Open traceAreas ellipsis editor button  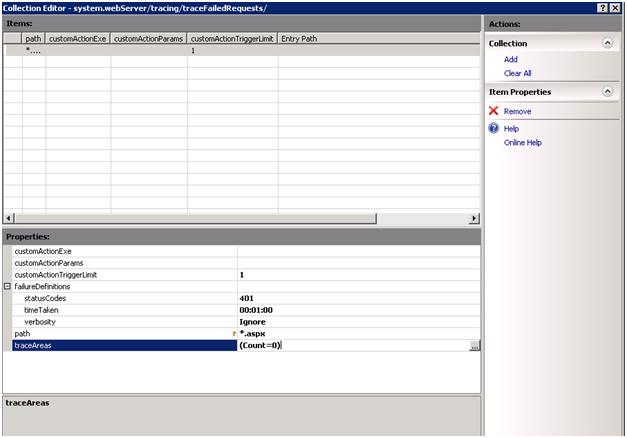point(474,346)
